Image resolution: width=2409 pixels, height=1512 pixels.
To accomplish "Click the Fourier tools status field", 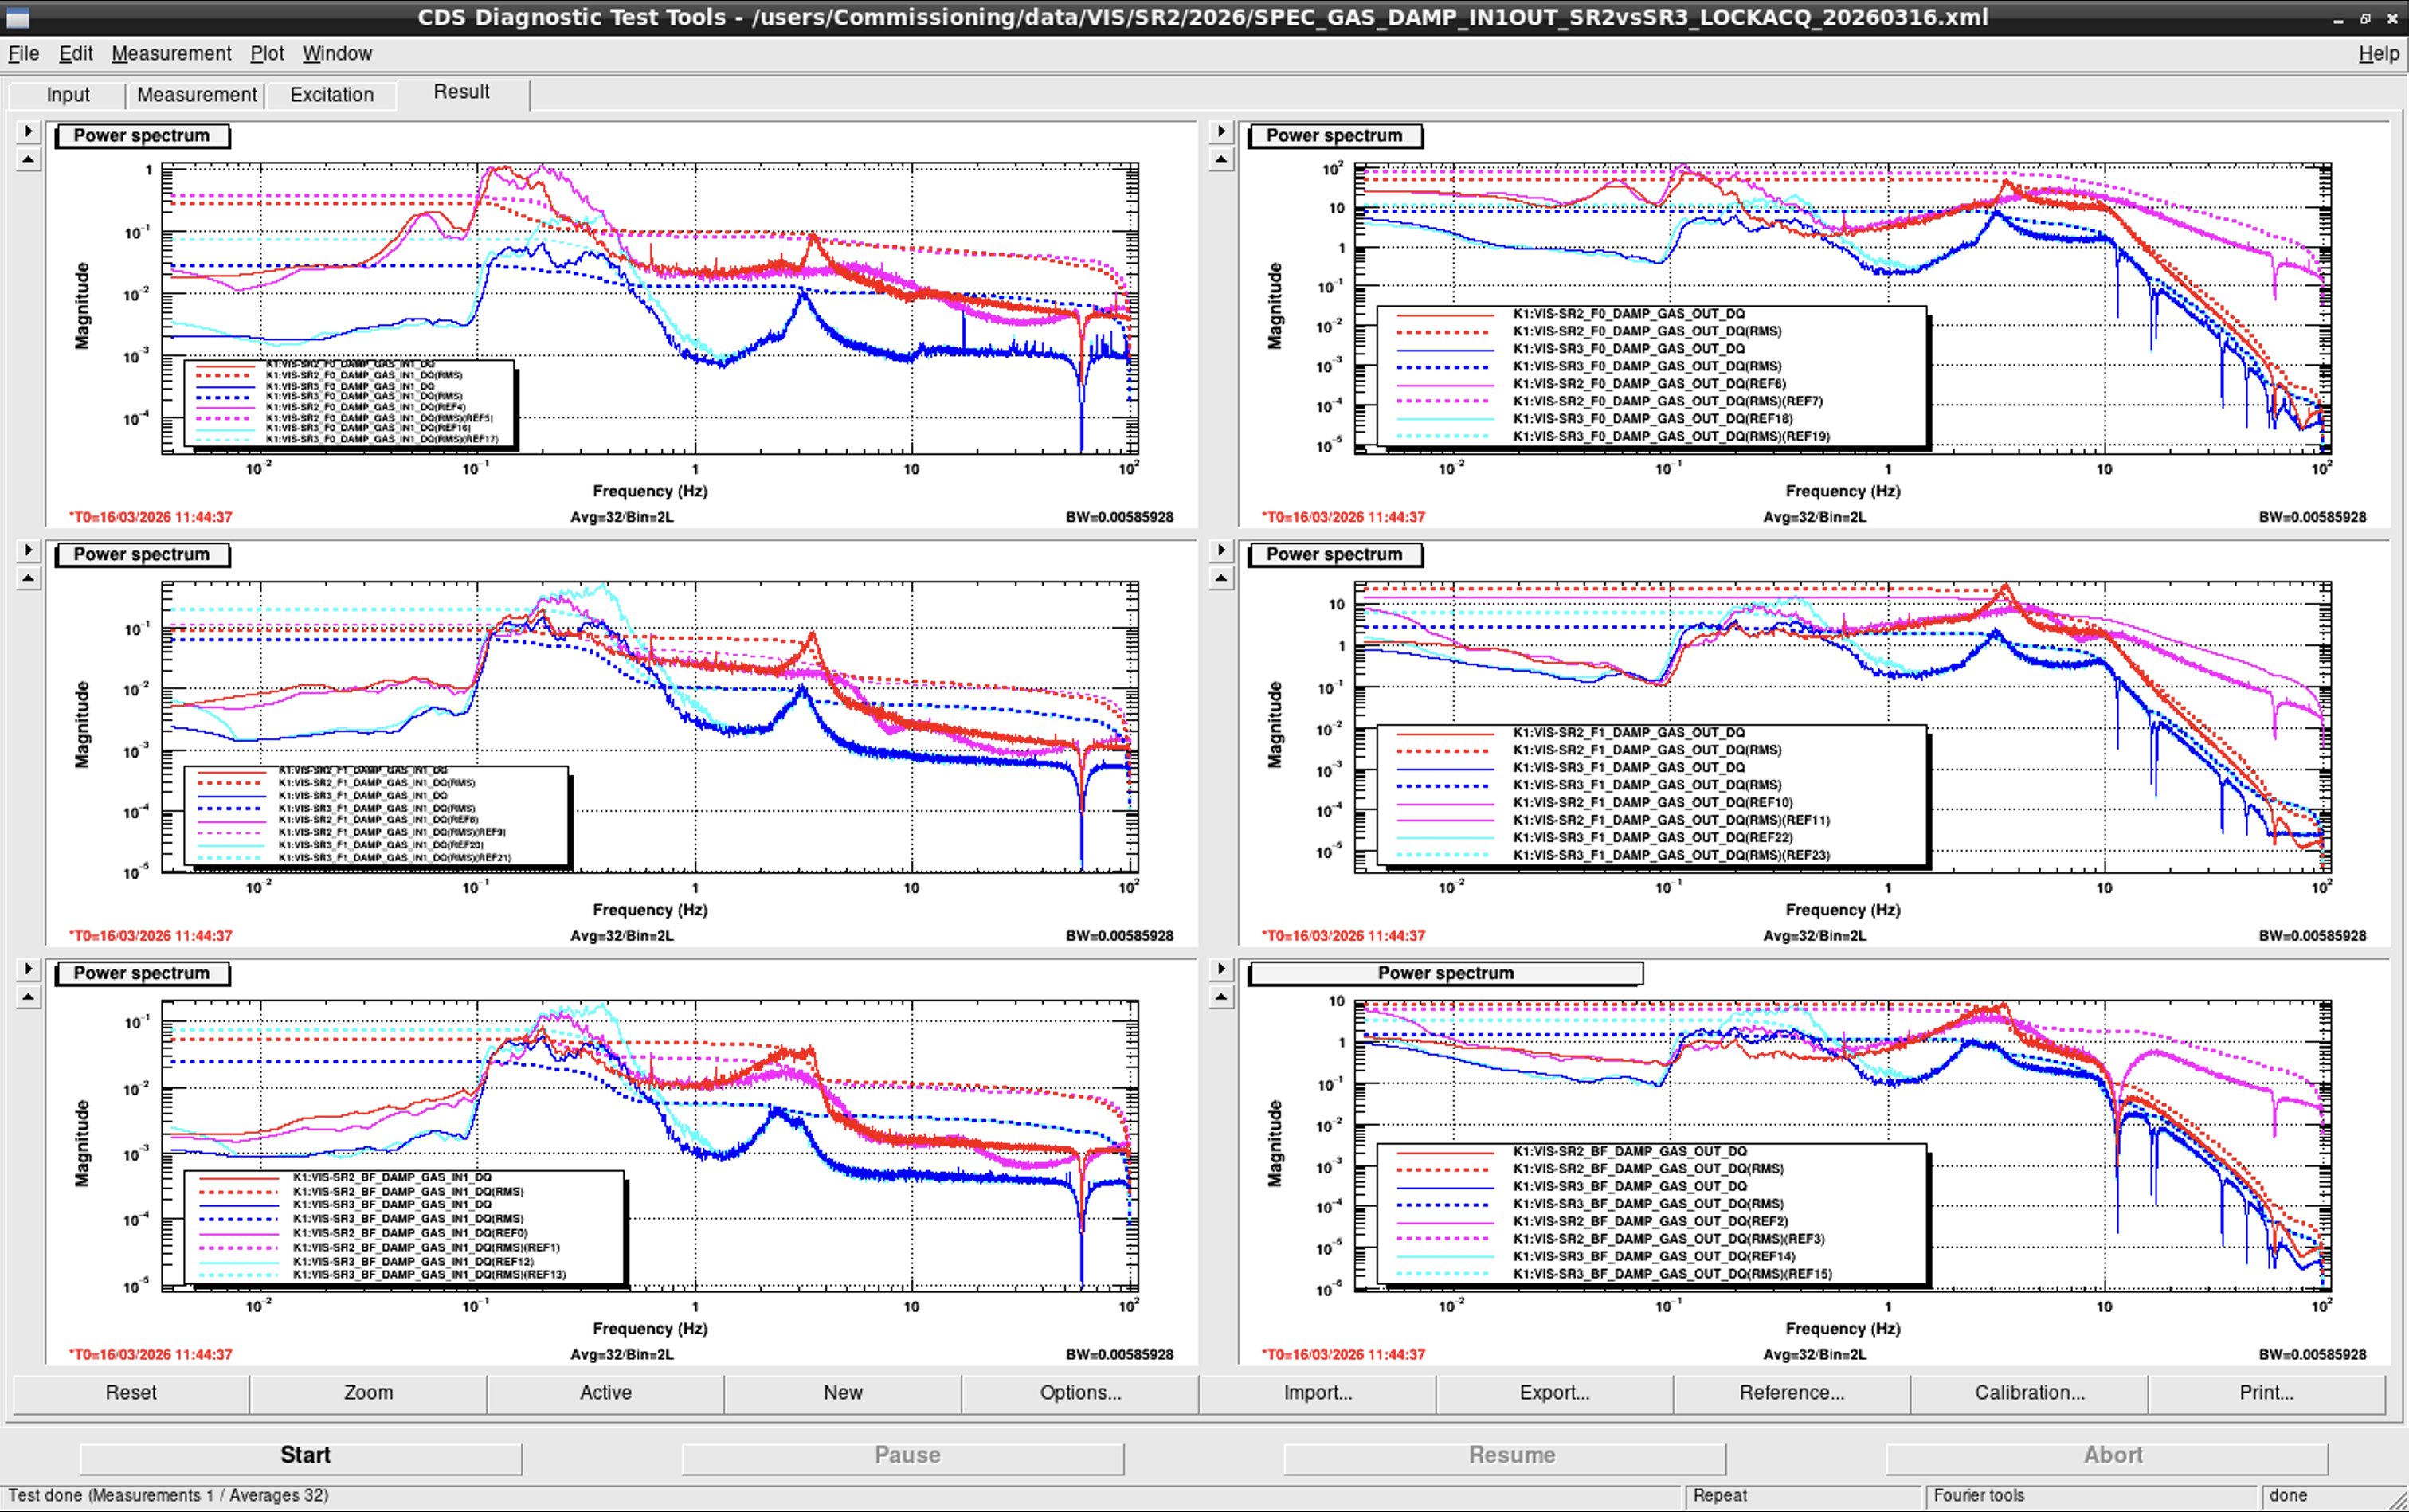I will pos(2093,1496).
